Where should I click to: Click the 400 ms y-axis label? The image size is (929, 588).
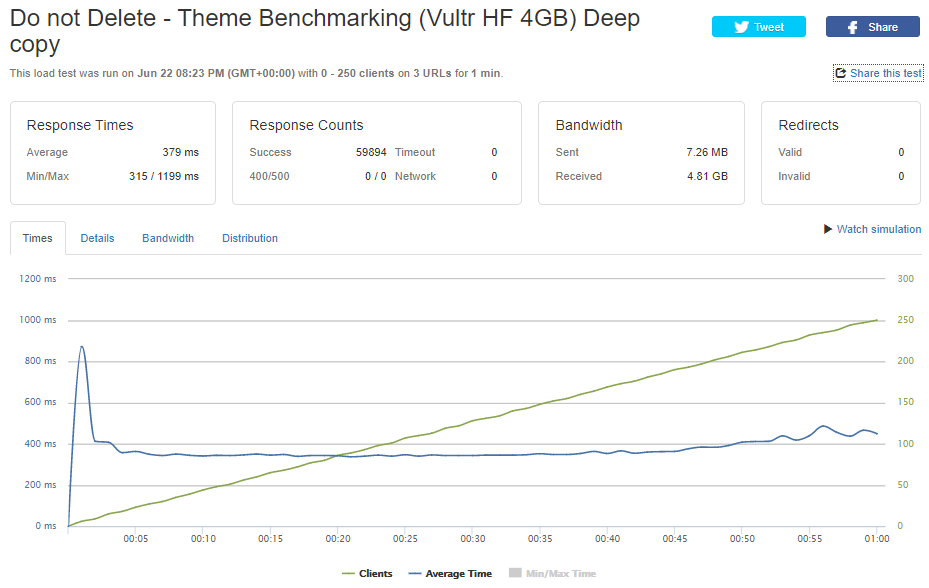(x=40, y=443)
